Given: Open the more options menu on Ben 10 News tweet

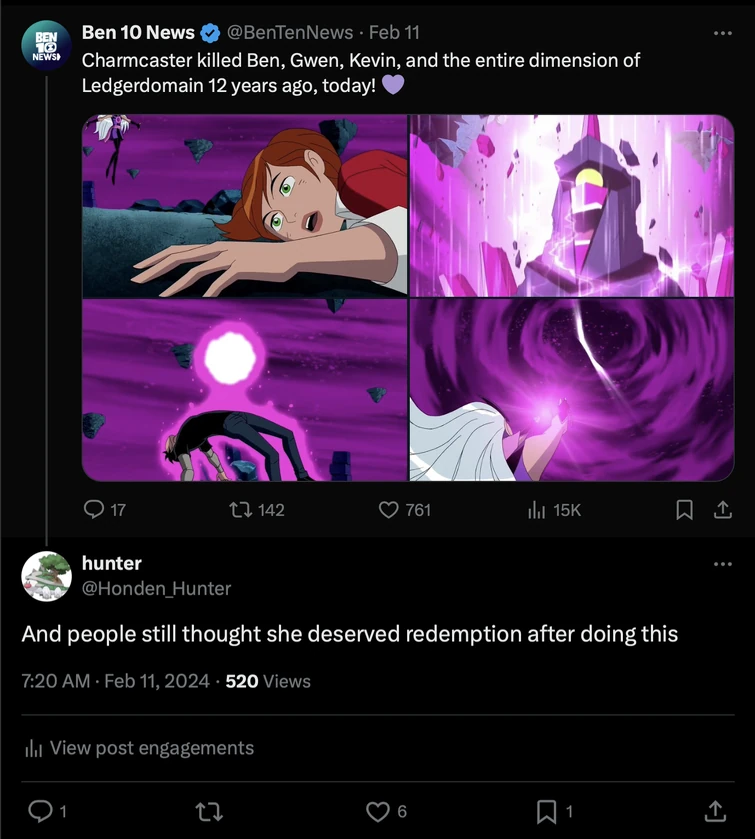Looking at the screenshot, I should (x=723, y=32).
